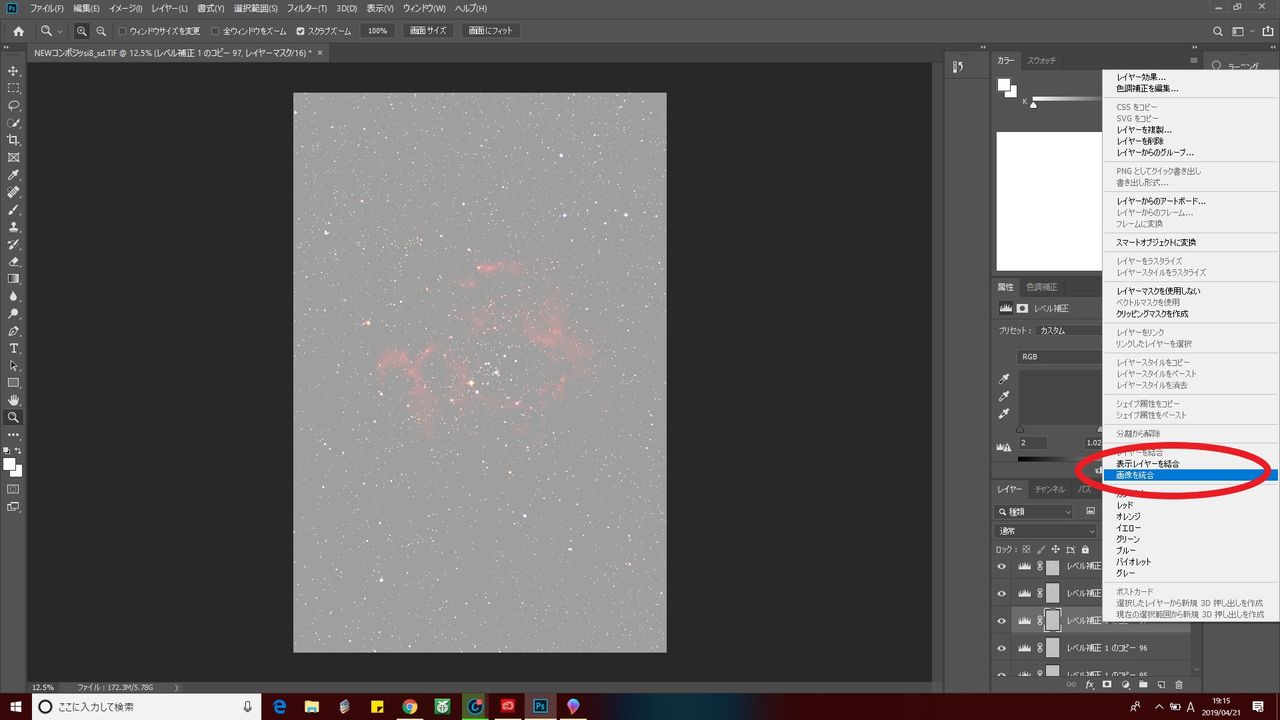Select the Quick Selection tool

[x=14, y=123]
